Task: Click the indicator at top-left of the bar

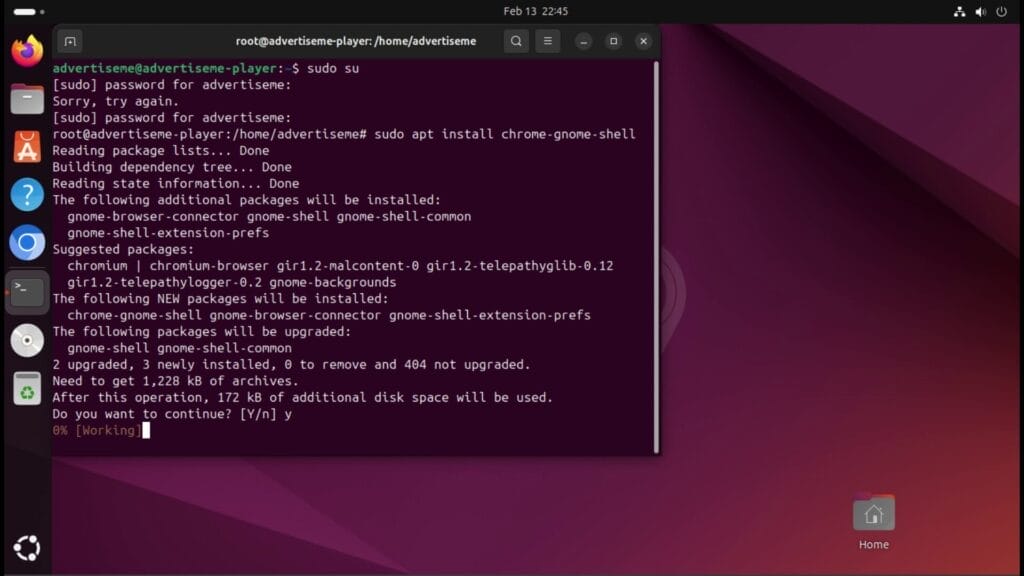Action: tap(25, 12)
